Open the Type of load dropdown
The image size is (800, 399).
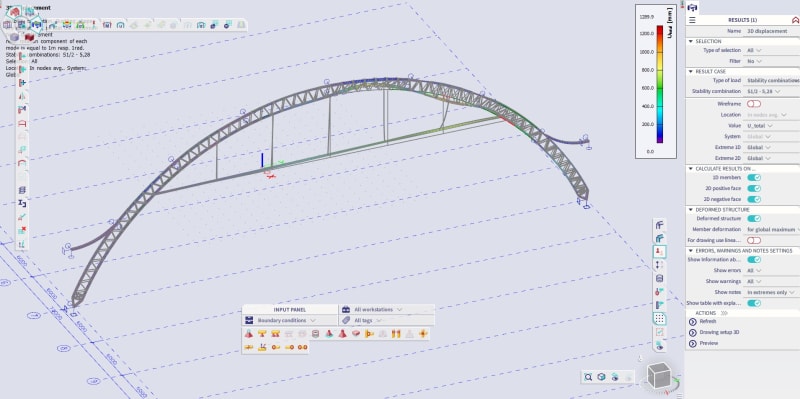(x=772, y=81)
